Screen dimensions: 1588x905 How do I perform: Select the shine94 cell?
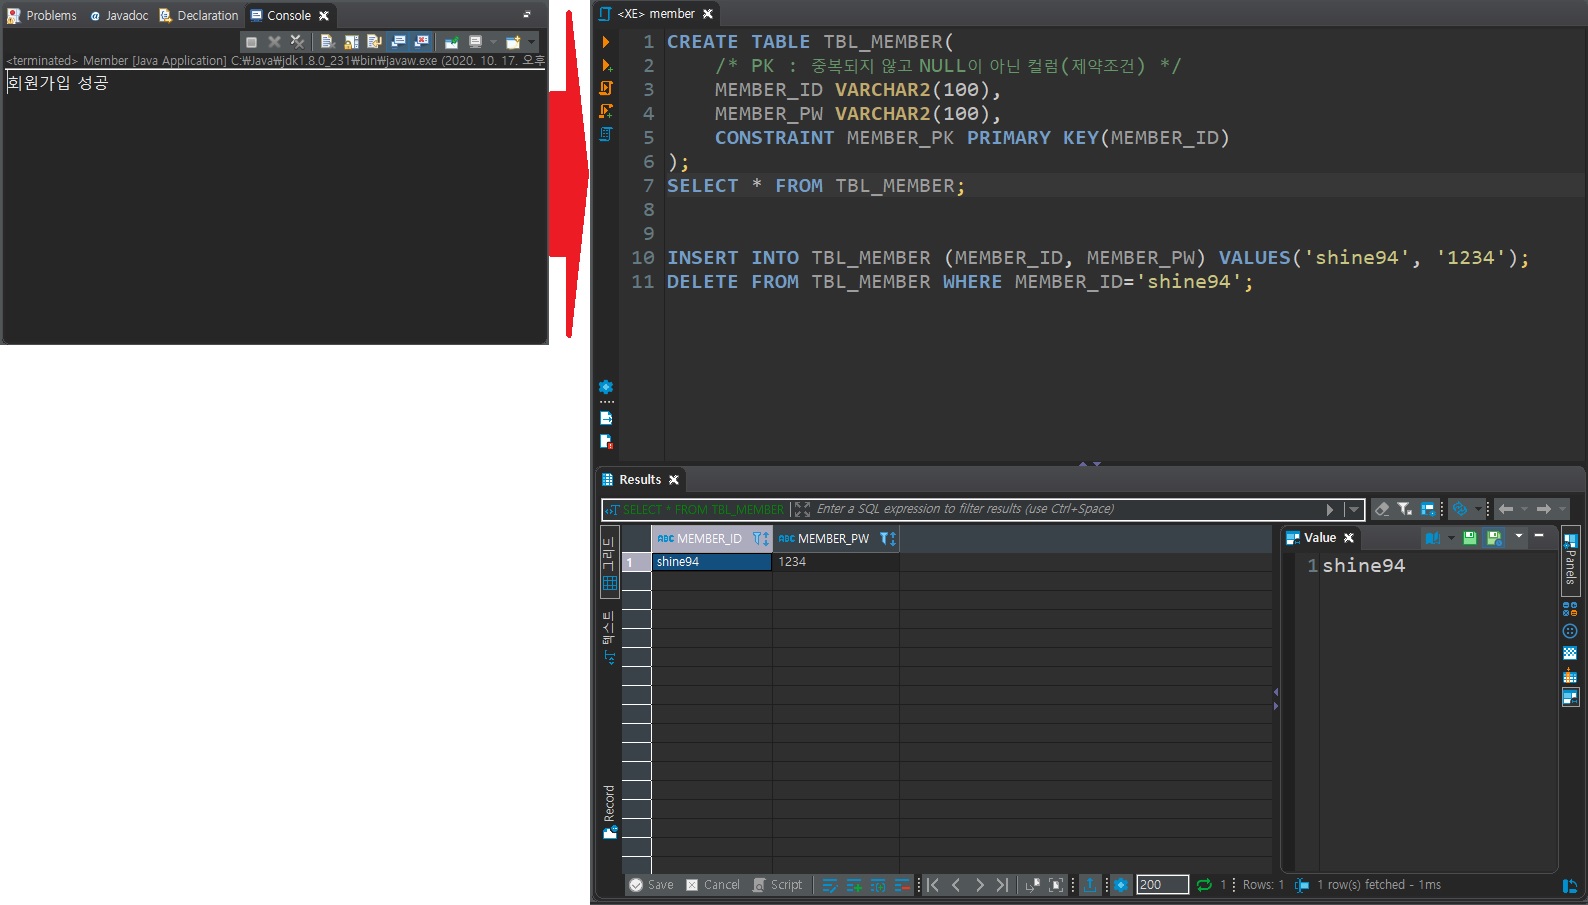[711, 562]
